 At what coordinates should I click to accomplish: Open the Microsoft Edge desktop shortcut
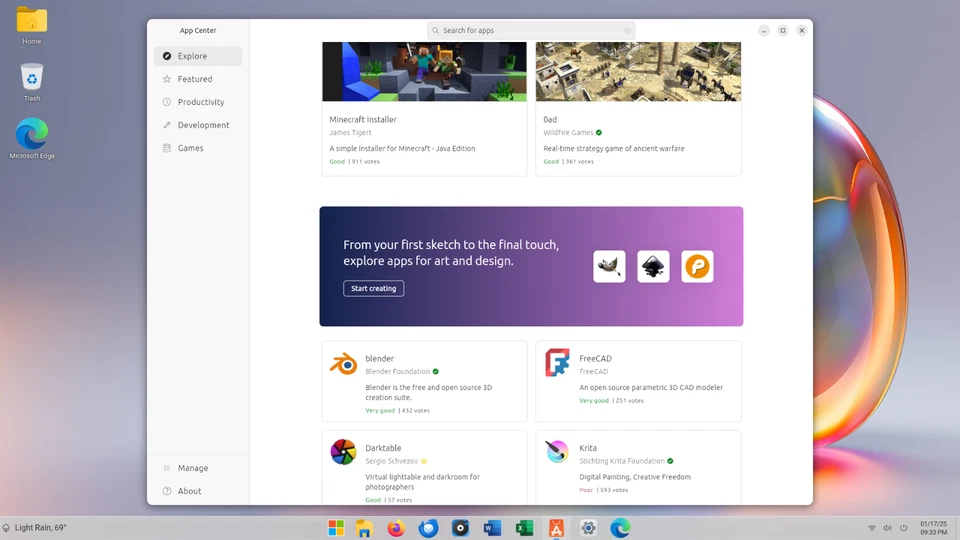(32, 139)
